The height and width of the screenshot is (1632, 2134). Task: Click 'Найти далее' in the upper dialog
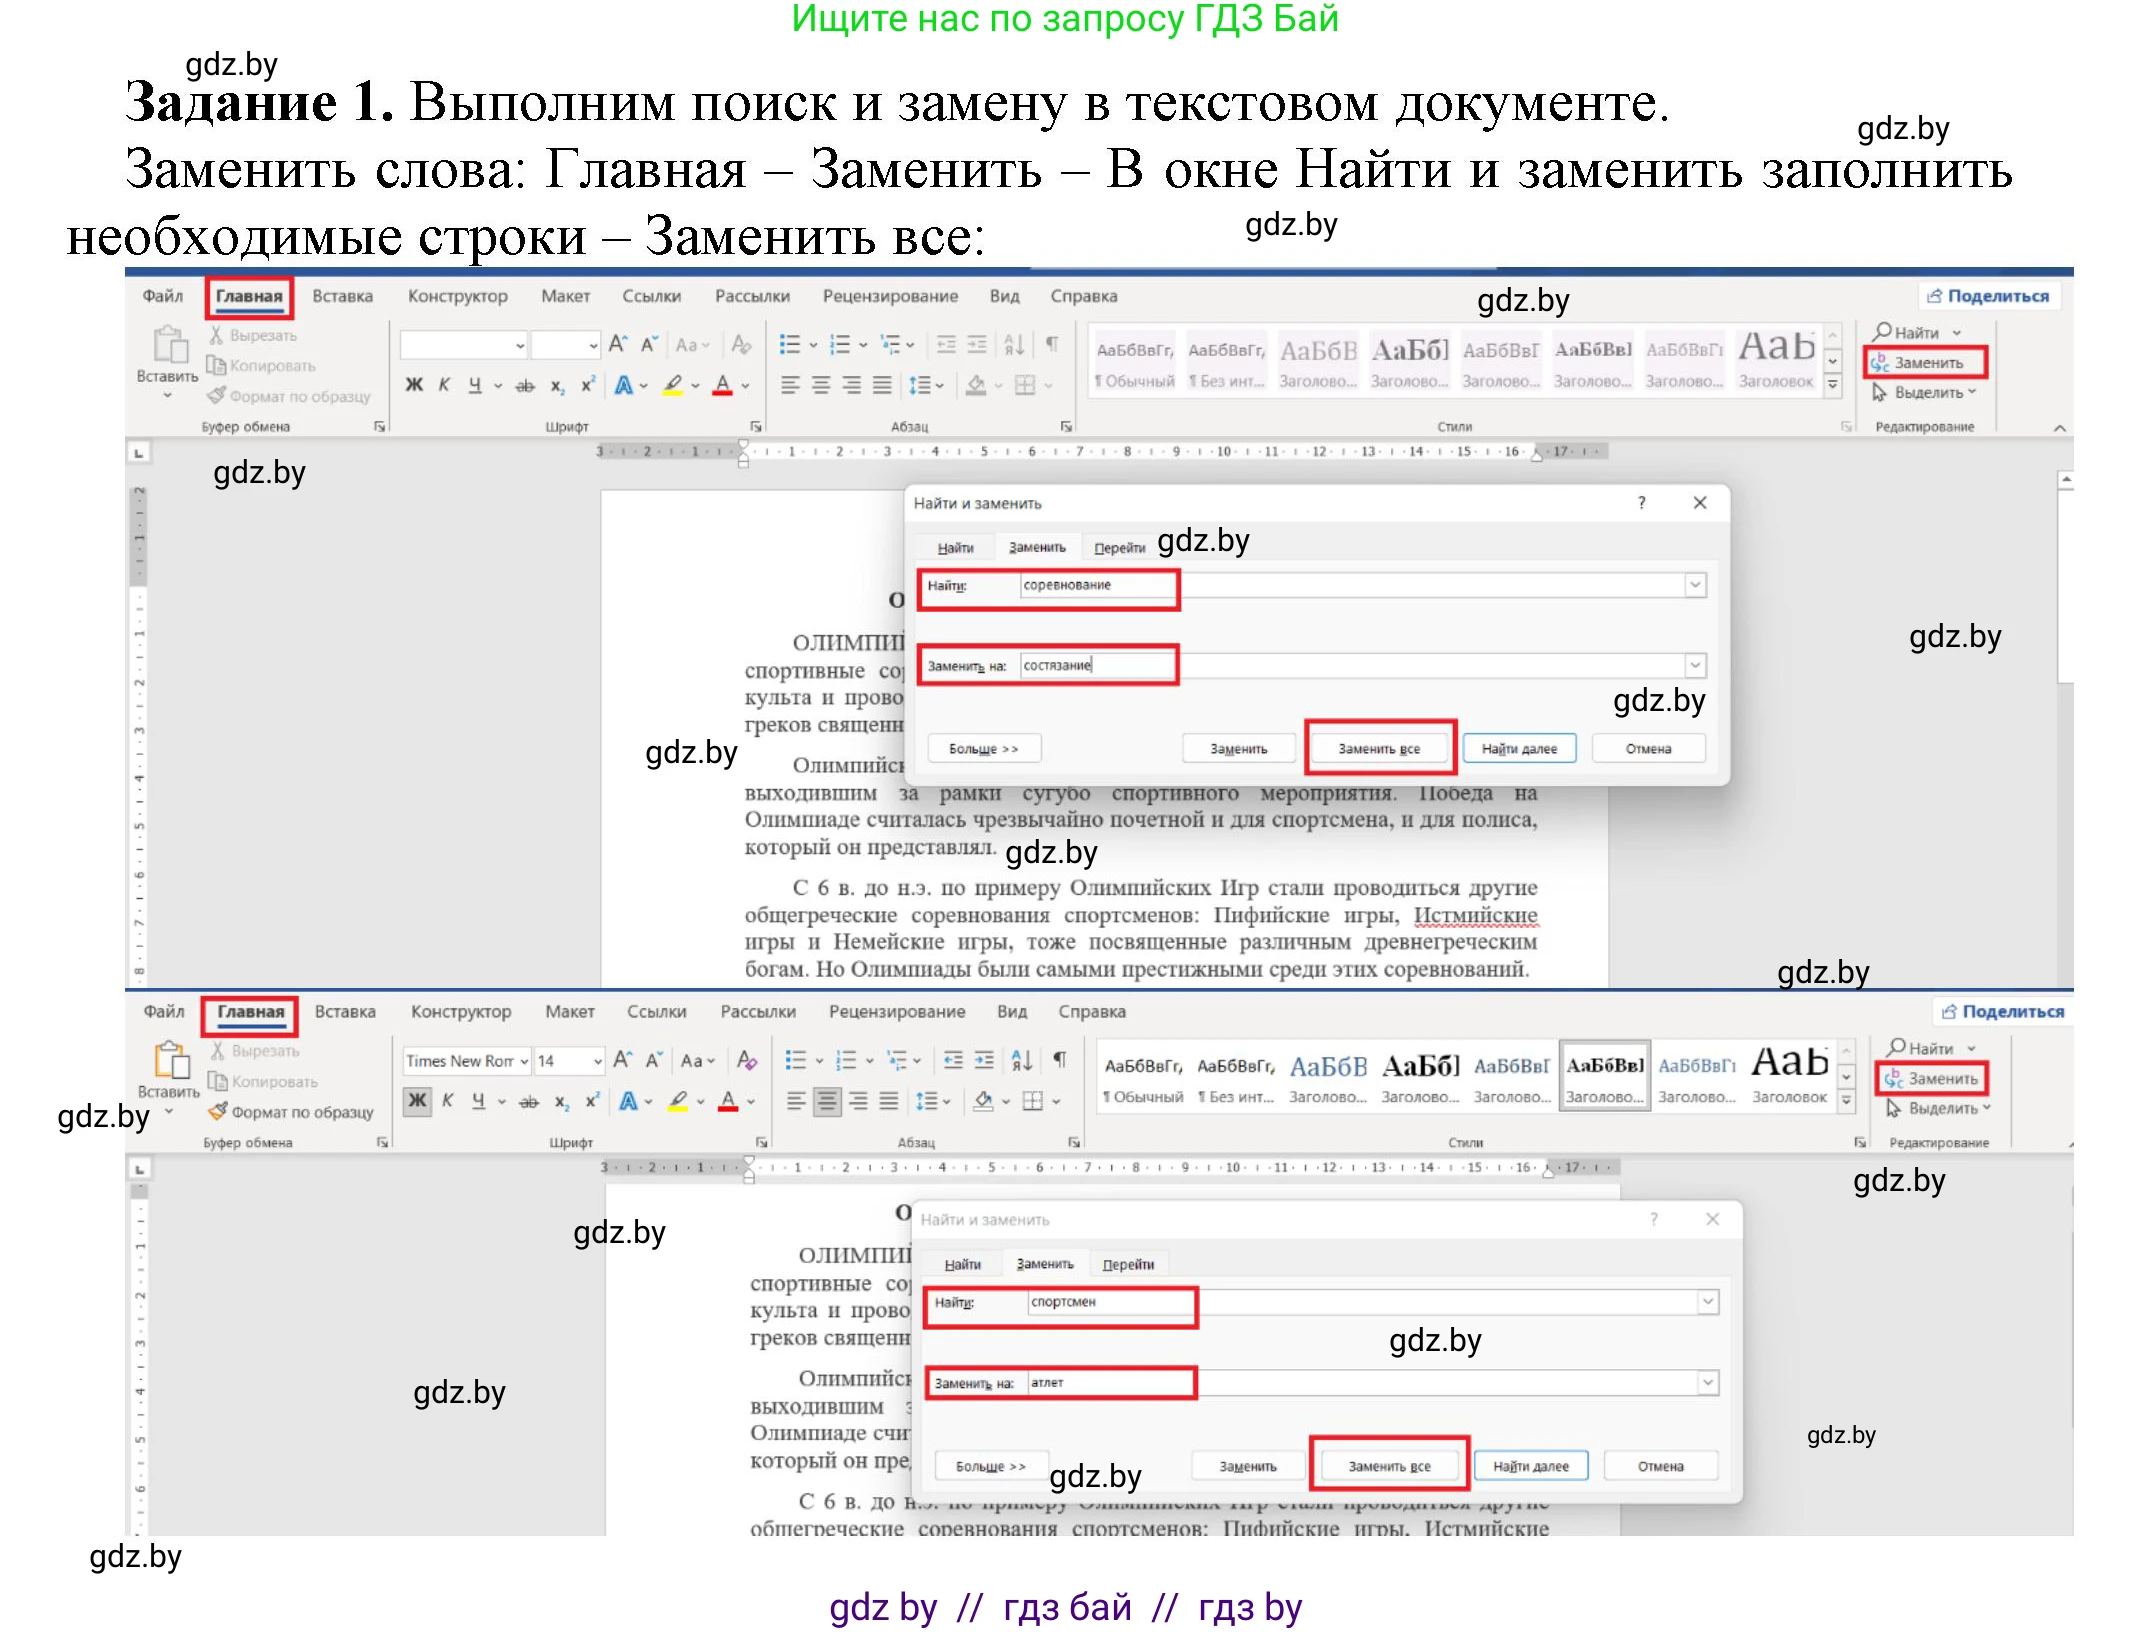click(x=1518, y=749)
